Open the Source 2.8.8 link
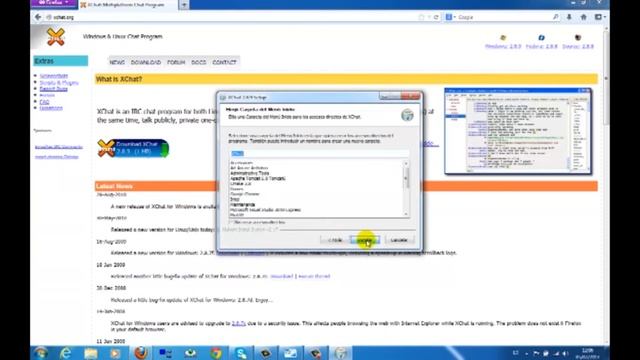The height and width of the screenshot is (360, 640). click(x=578, y=47)
